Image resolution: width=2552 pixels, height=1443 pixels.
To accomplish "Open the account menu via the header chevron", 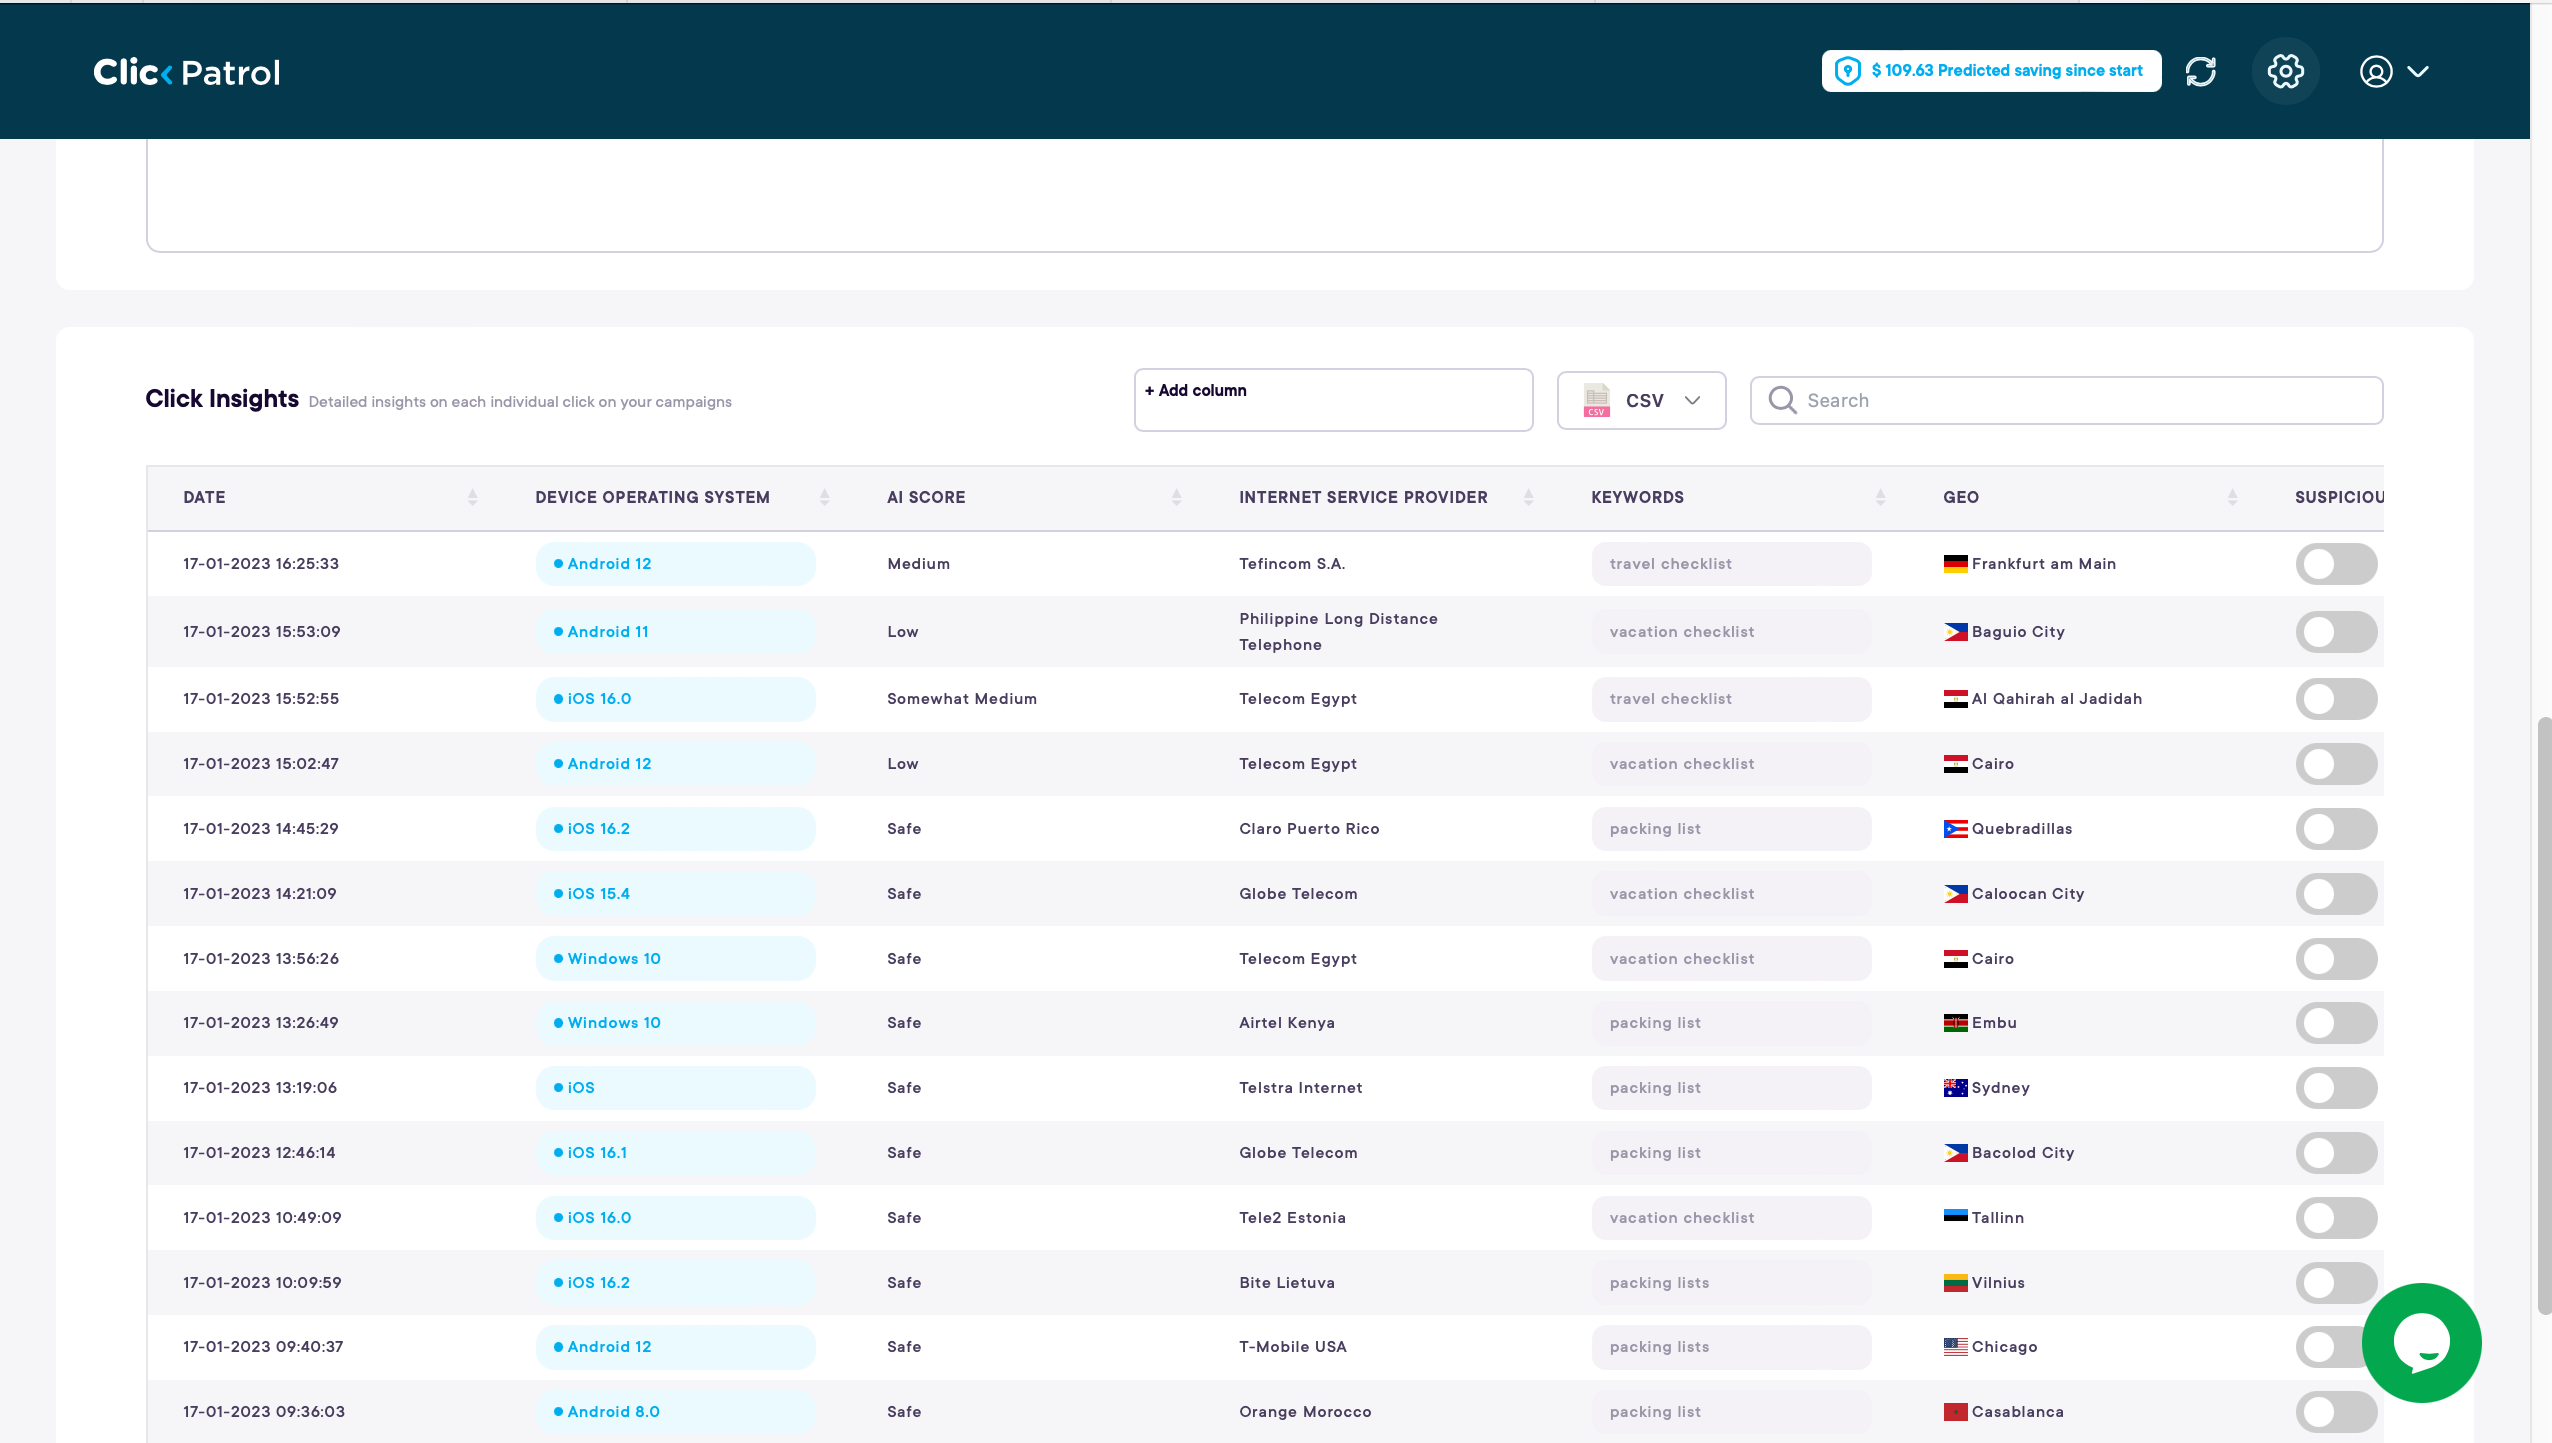I will (2419, 71).
